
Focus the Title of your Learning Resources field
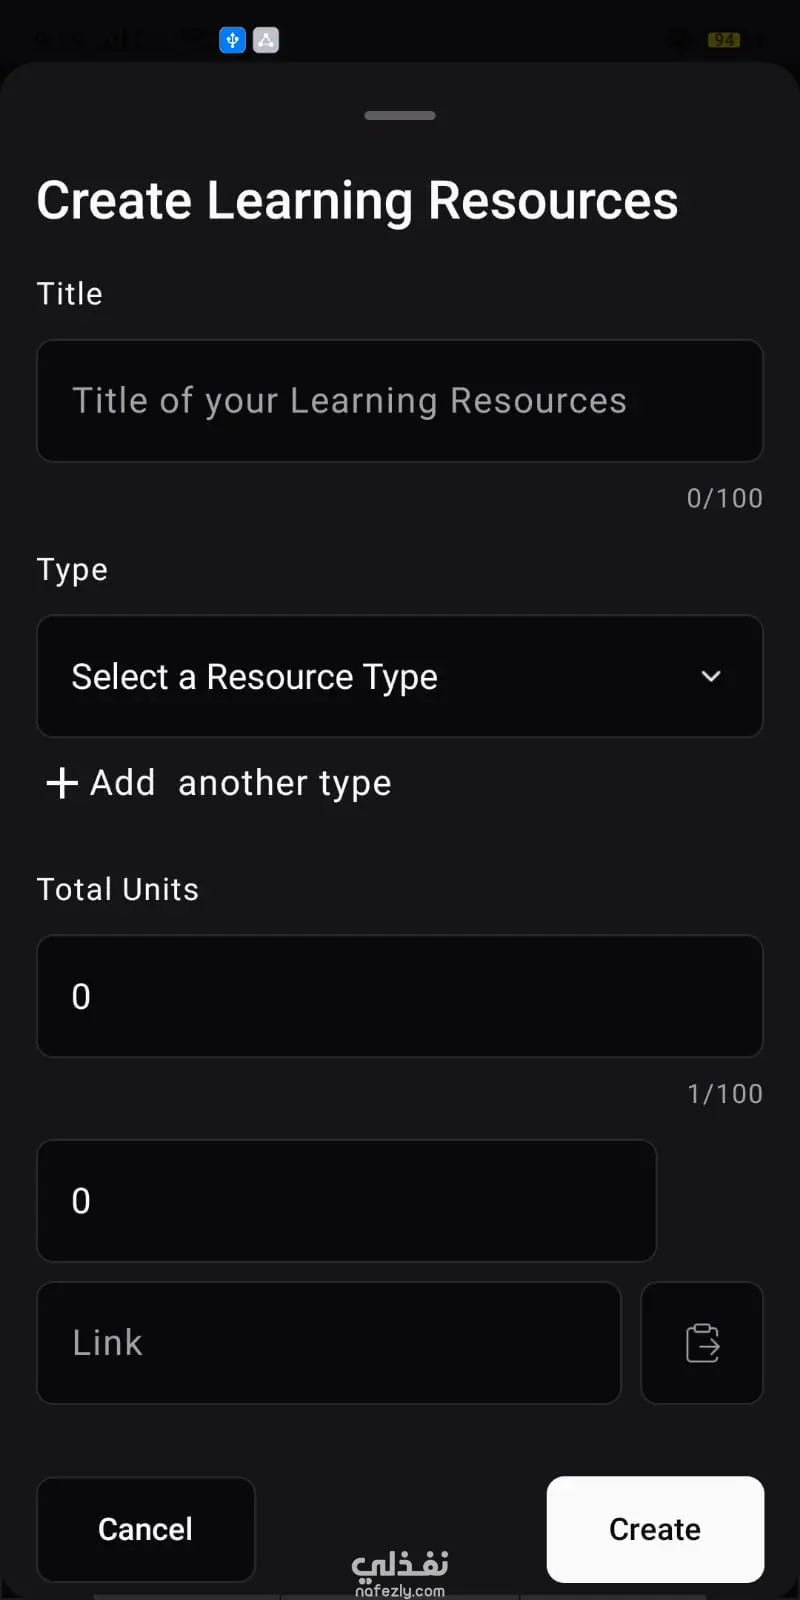pos(400,401)
